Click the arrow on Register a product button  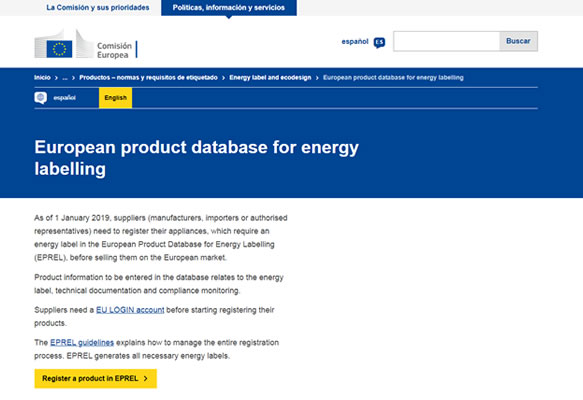pos(146,378)
